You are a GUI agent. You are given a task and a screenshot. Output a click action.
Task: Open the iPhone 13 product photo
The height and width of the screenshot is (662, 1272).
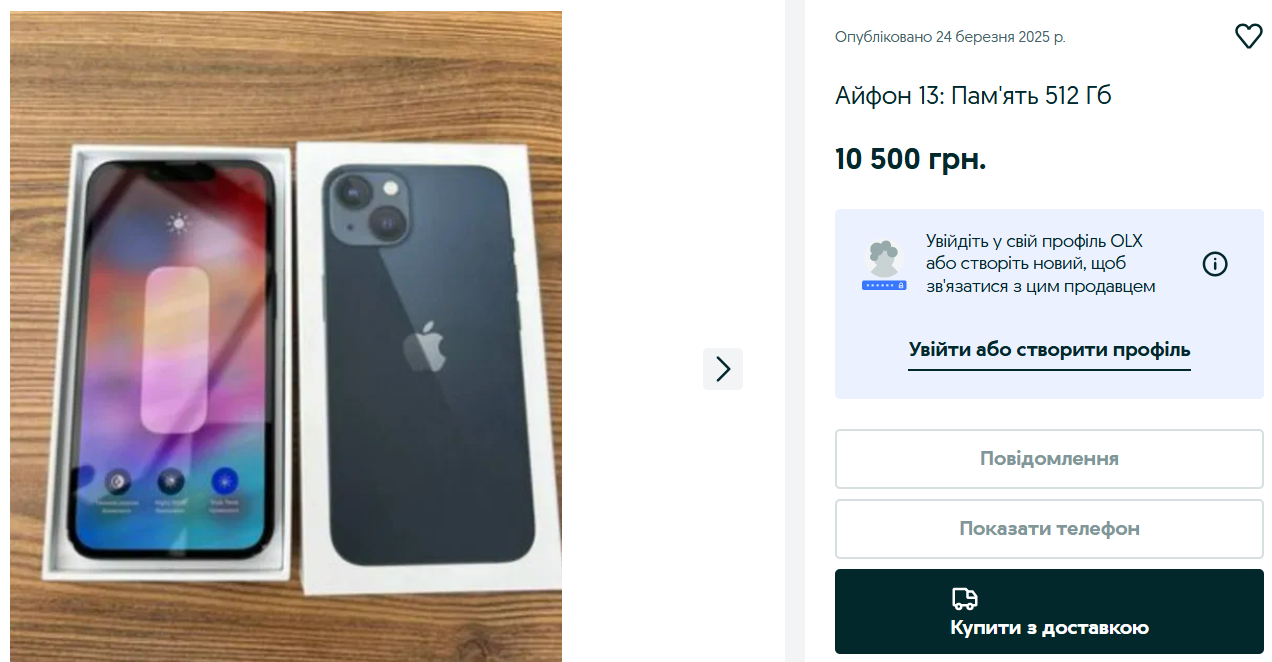[286, 336]
